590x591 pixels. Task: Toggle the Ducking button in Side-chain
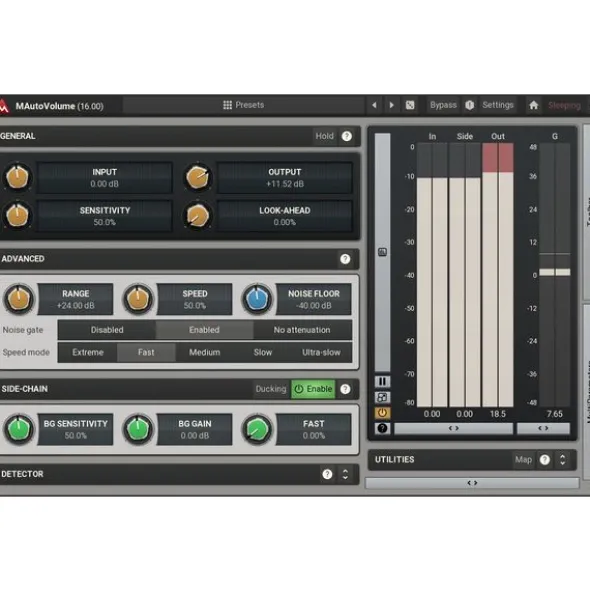pos(271,389)
